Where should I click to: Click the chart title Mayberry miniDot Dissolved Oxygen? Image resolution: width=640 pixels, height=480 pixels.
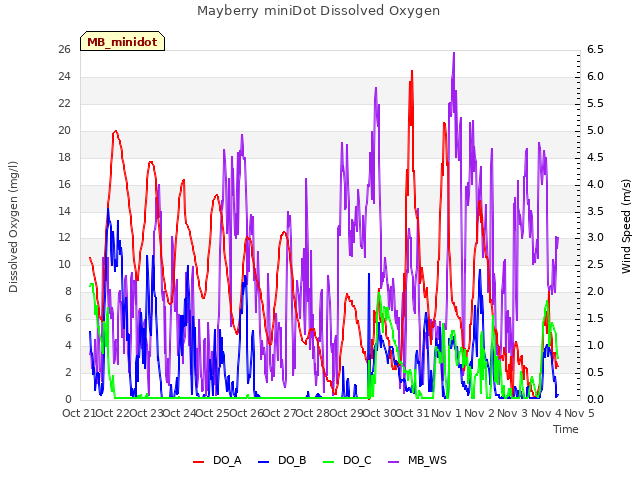click(x=318, y=11)
